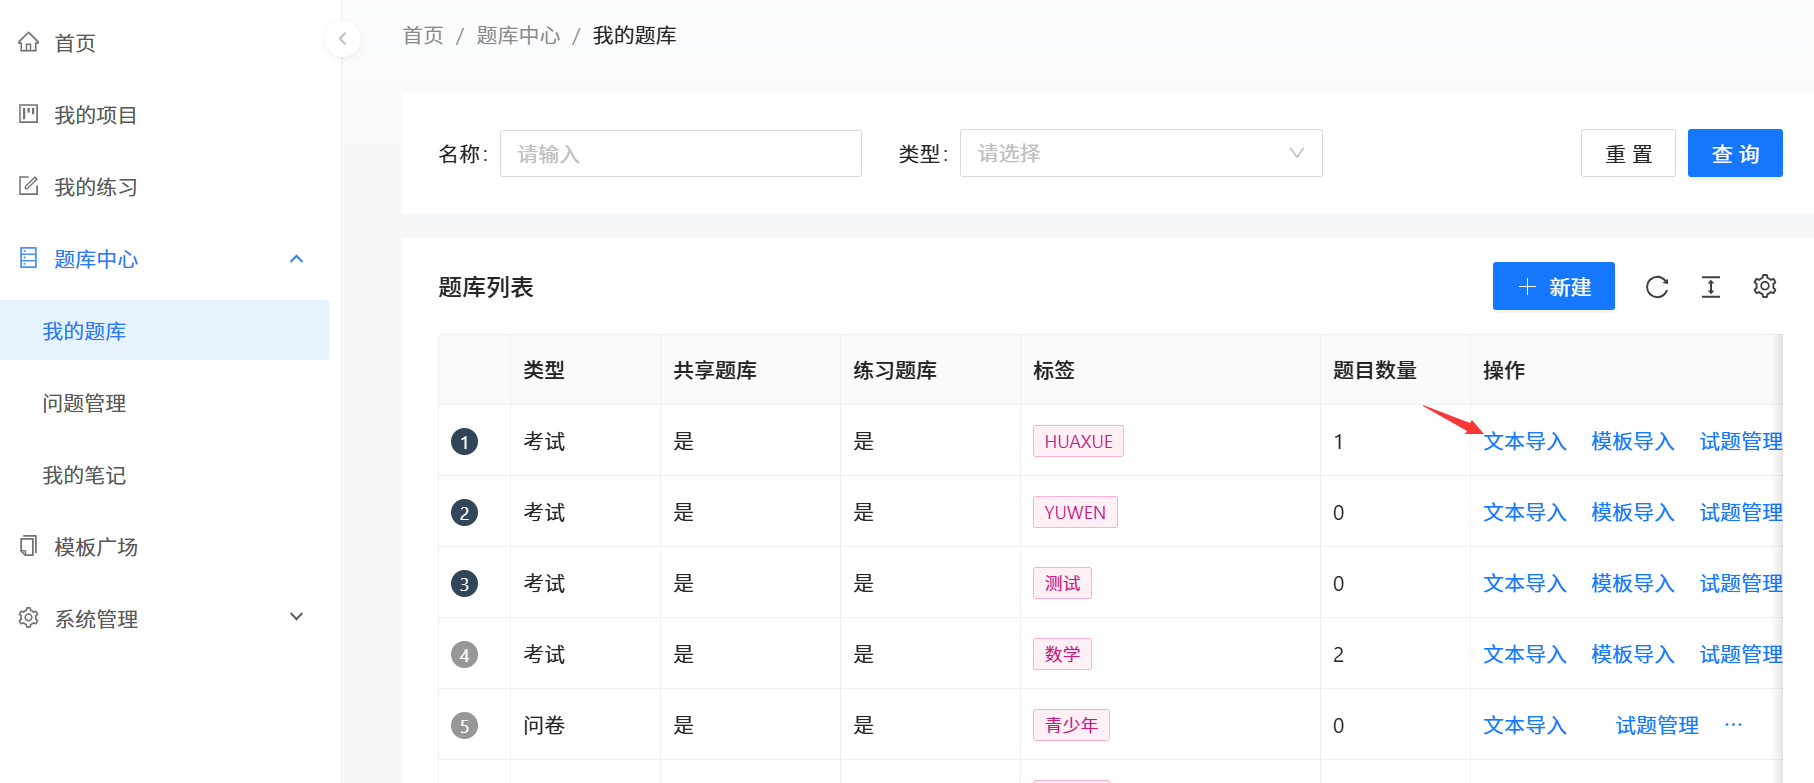Collapse the 题库中心 menu chevron

pos(296,259)
